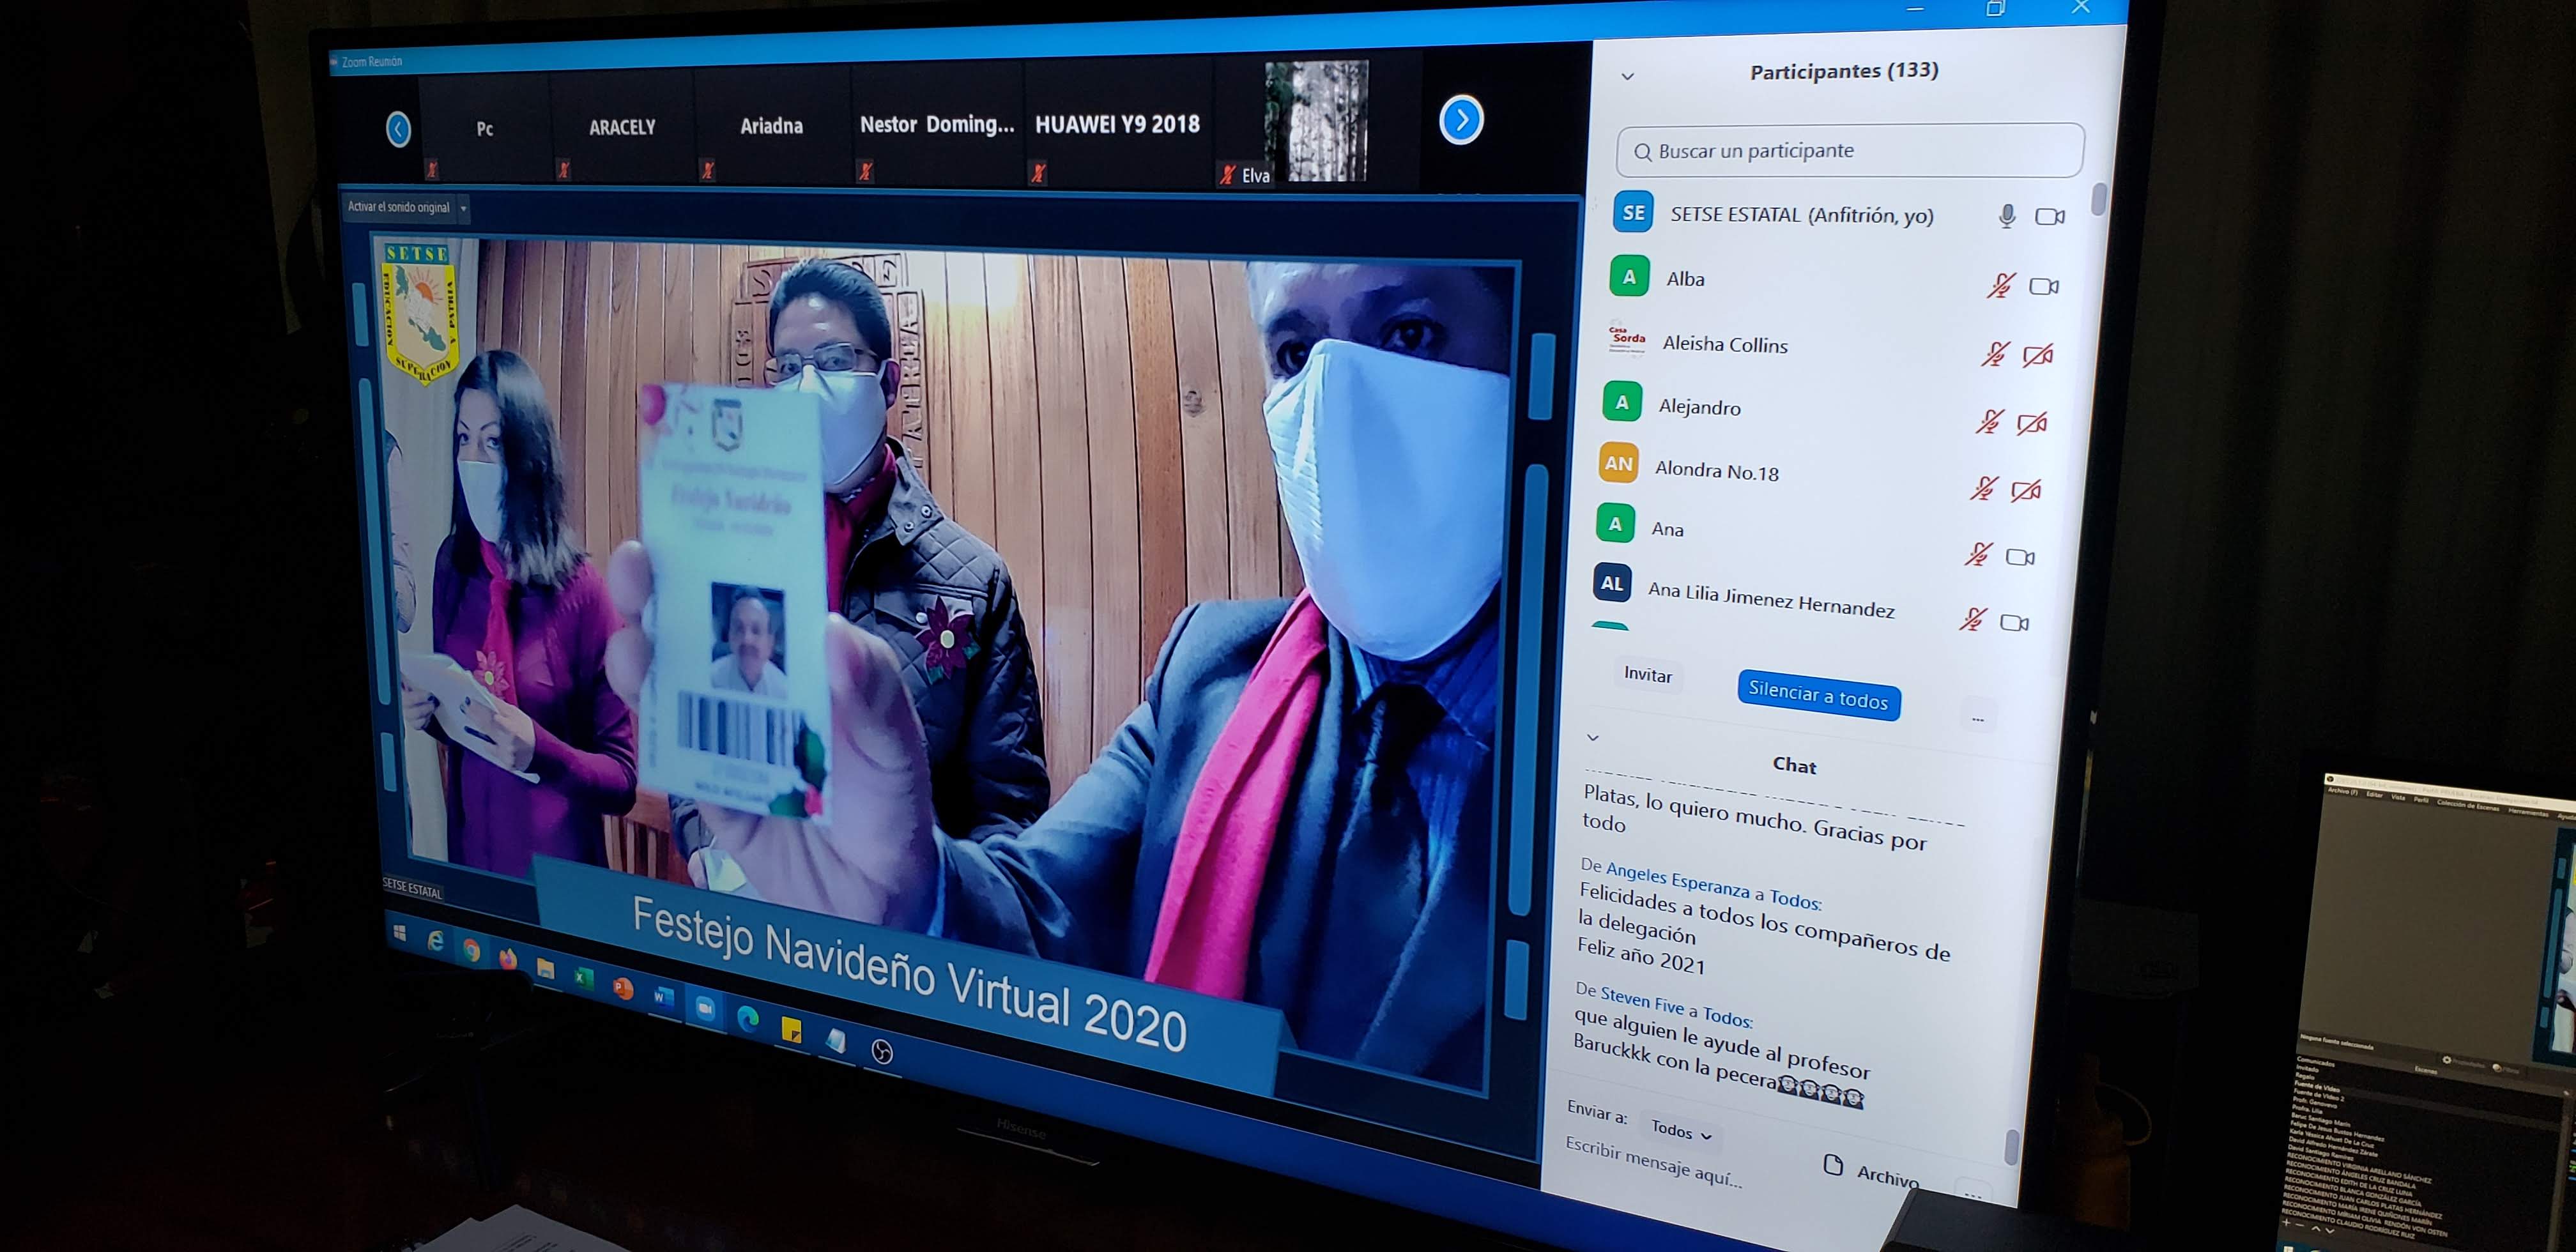The height and width of the screenshot is (1252, 2576).
Task: Collapse the Participantes panel chevron
Action: pyautogui.click(x=1627, y=76)
